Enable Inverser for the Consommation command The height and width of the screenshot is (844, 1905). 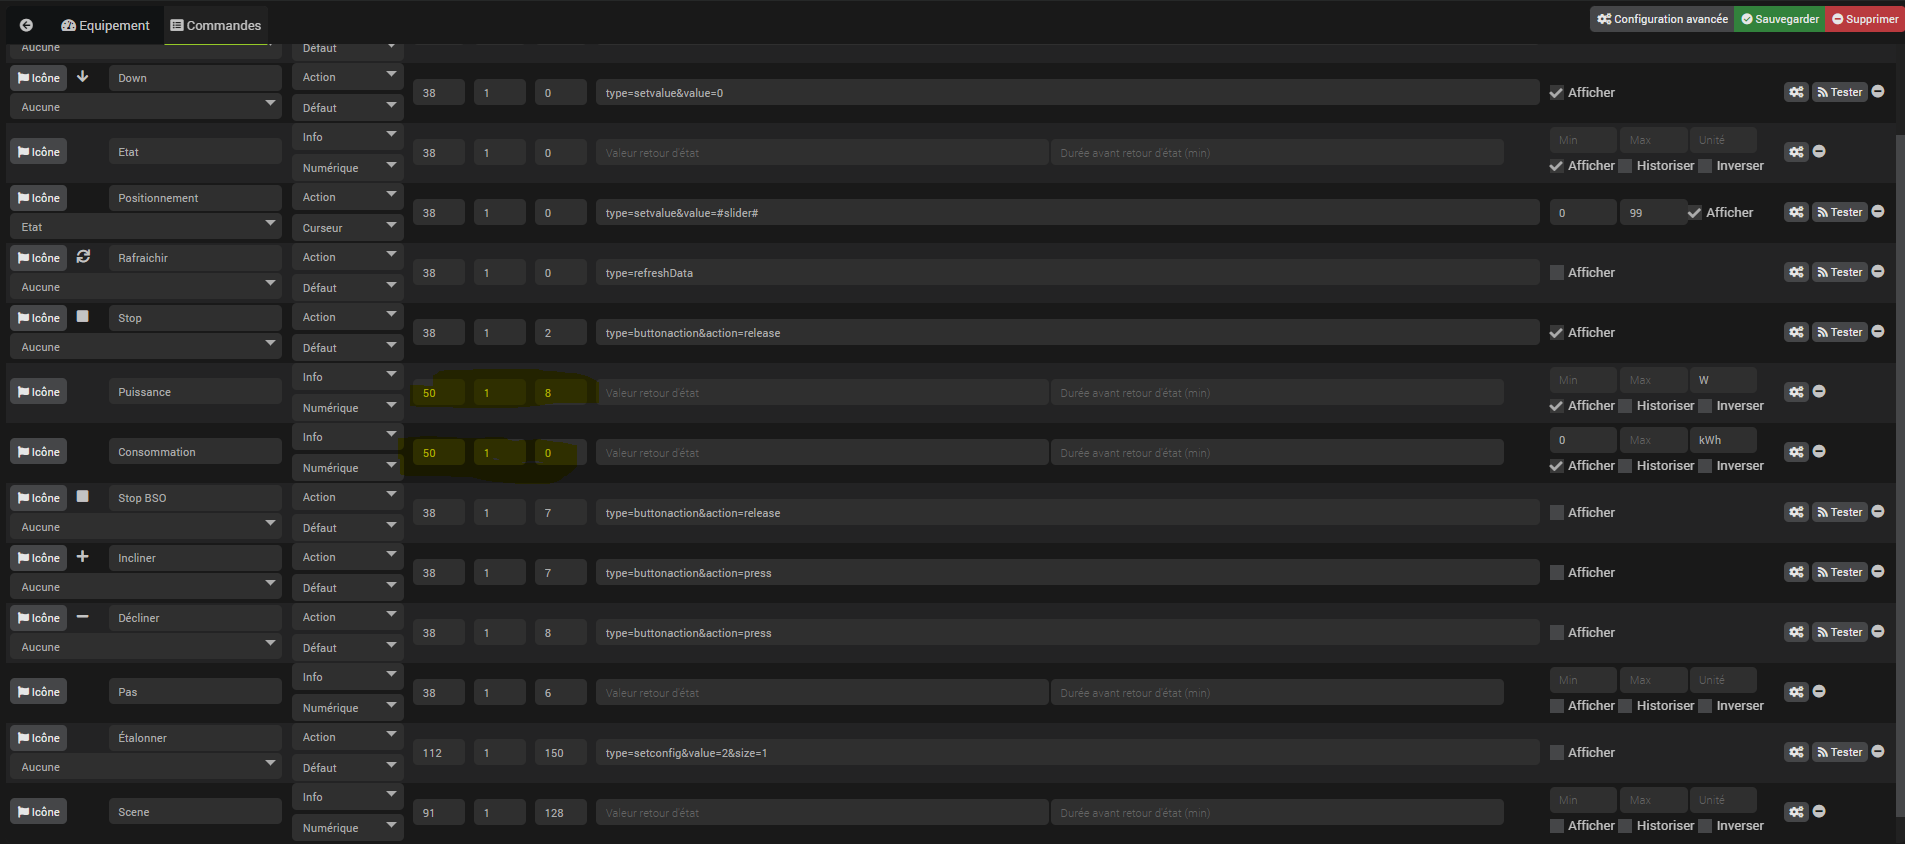(1705, 466)
